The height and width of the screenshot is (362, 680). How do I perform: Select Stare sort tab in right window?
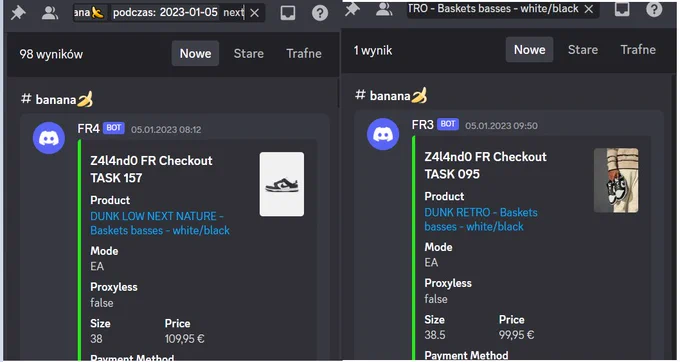click(x=583, y=49)
